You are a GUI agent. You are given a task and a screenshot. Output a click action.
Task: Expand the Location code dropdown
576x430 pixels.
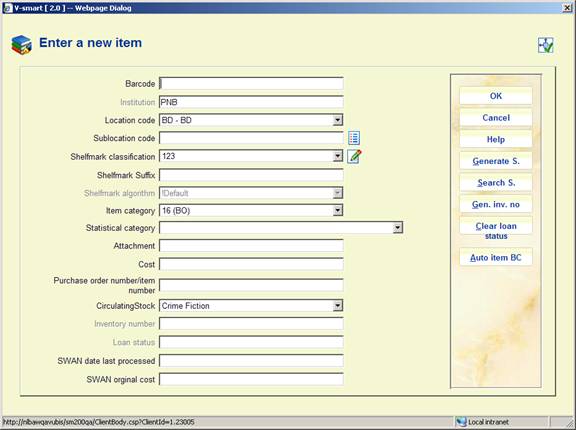pyautogui.click(x=337, y=120)
